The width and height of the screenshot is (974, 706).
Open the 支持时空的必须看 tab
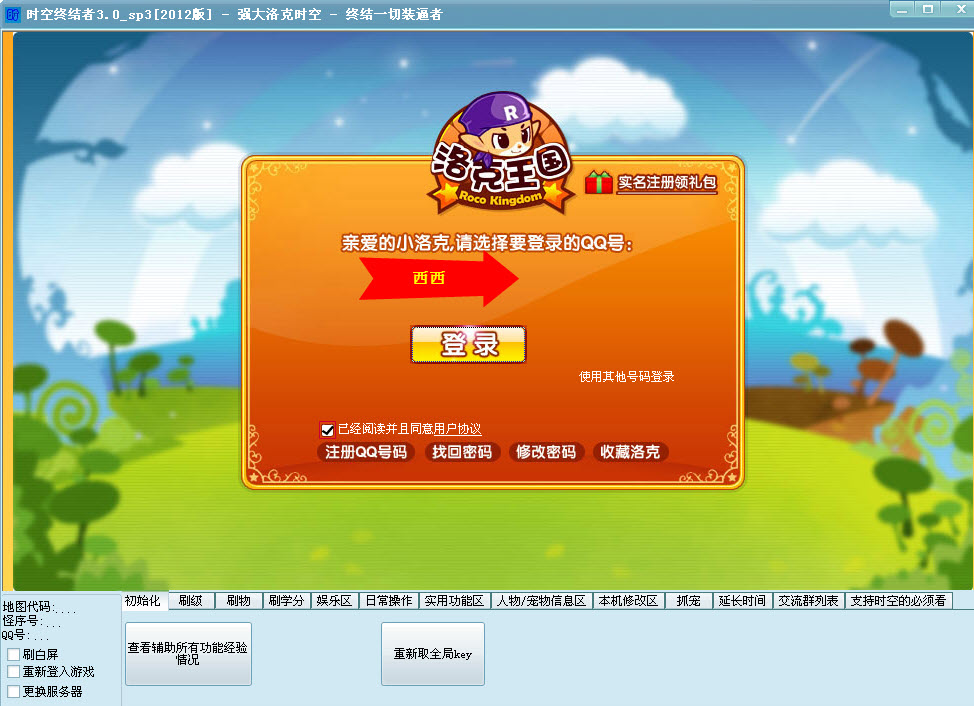click(x=898, y=600)
